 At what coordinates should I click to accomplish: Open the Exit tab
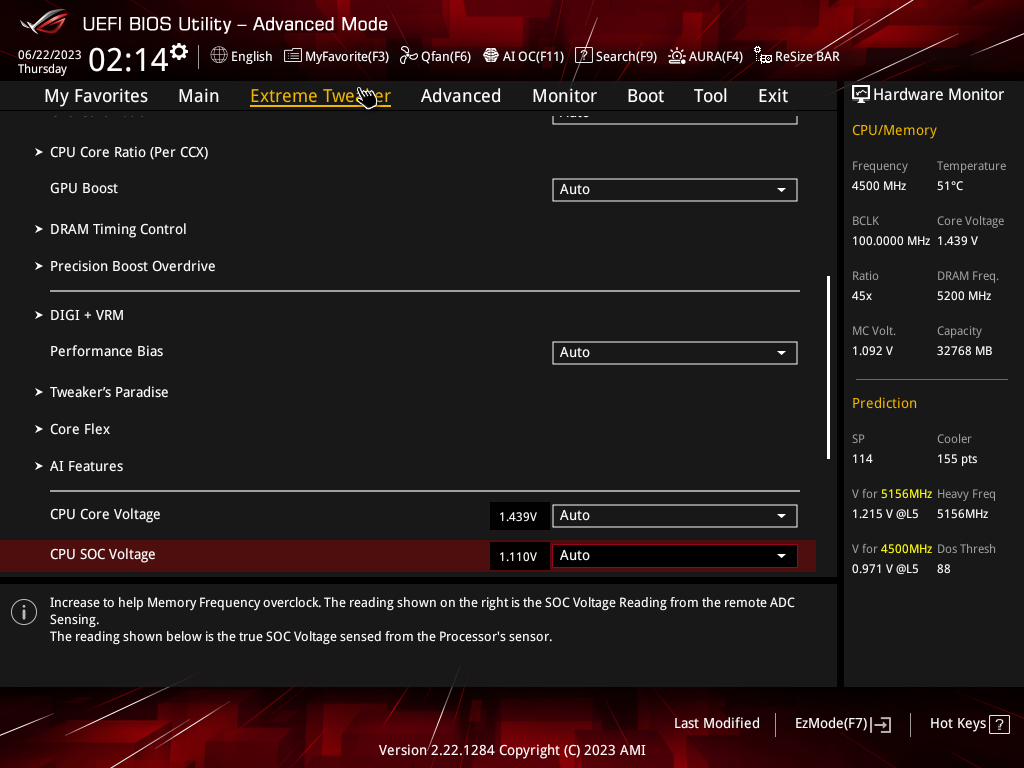[773, 96]
